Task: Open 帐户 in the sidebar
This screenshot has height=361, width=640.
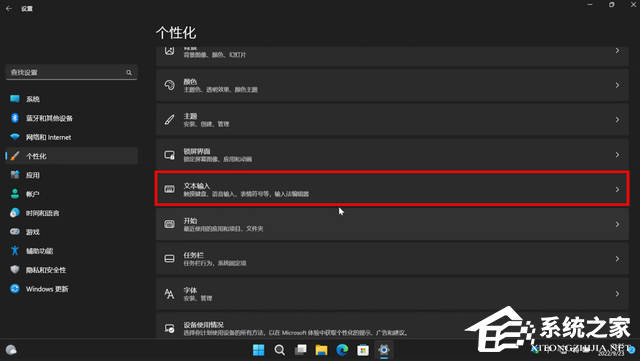Action: click(71, 194)
